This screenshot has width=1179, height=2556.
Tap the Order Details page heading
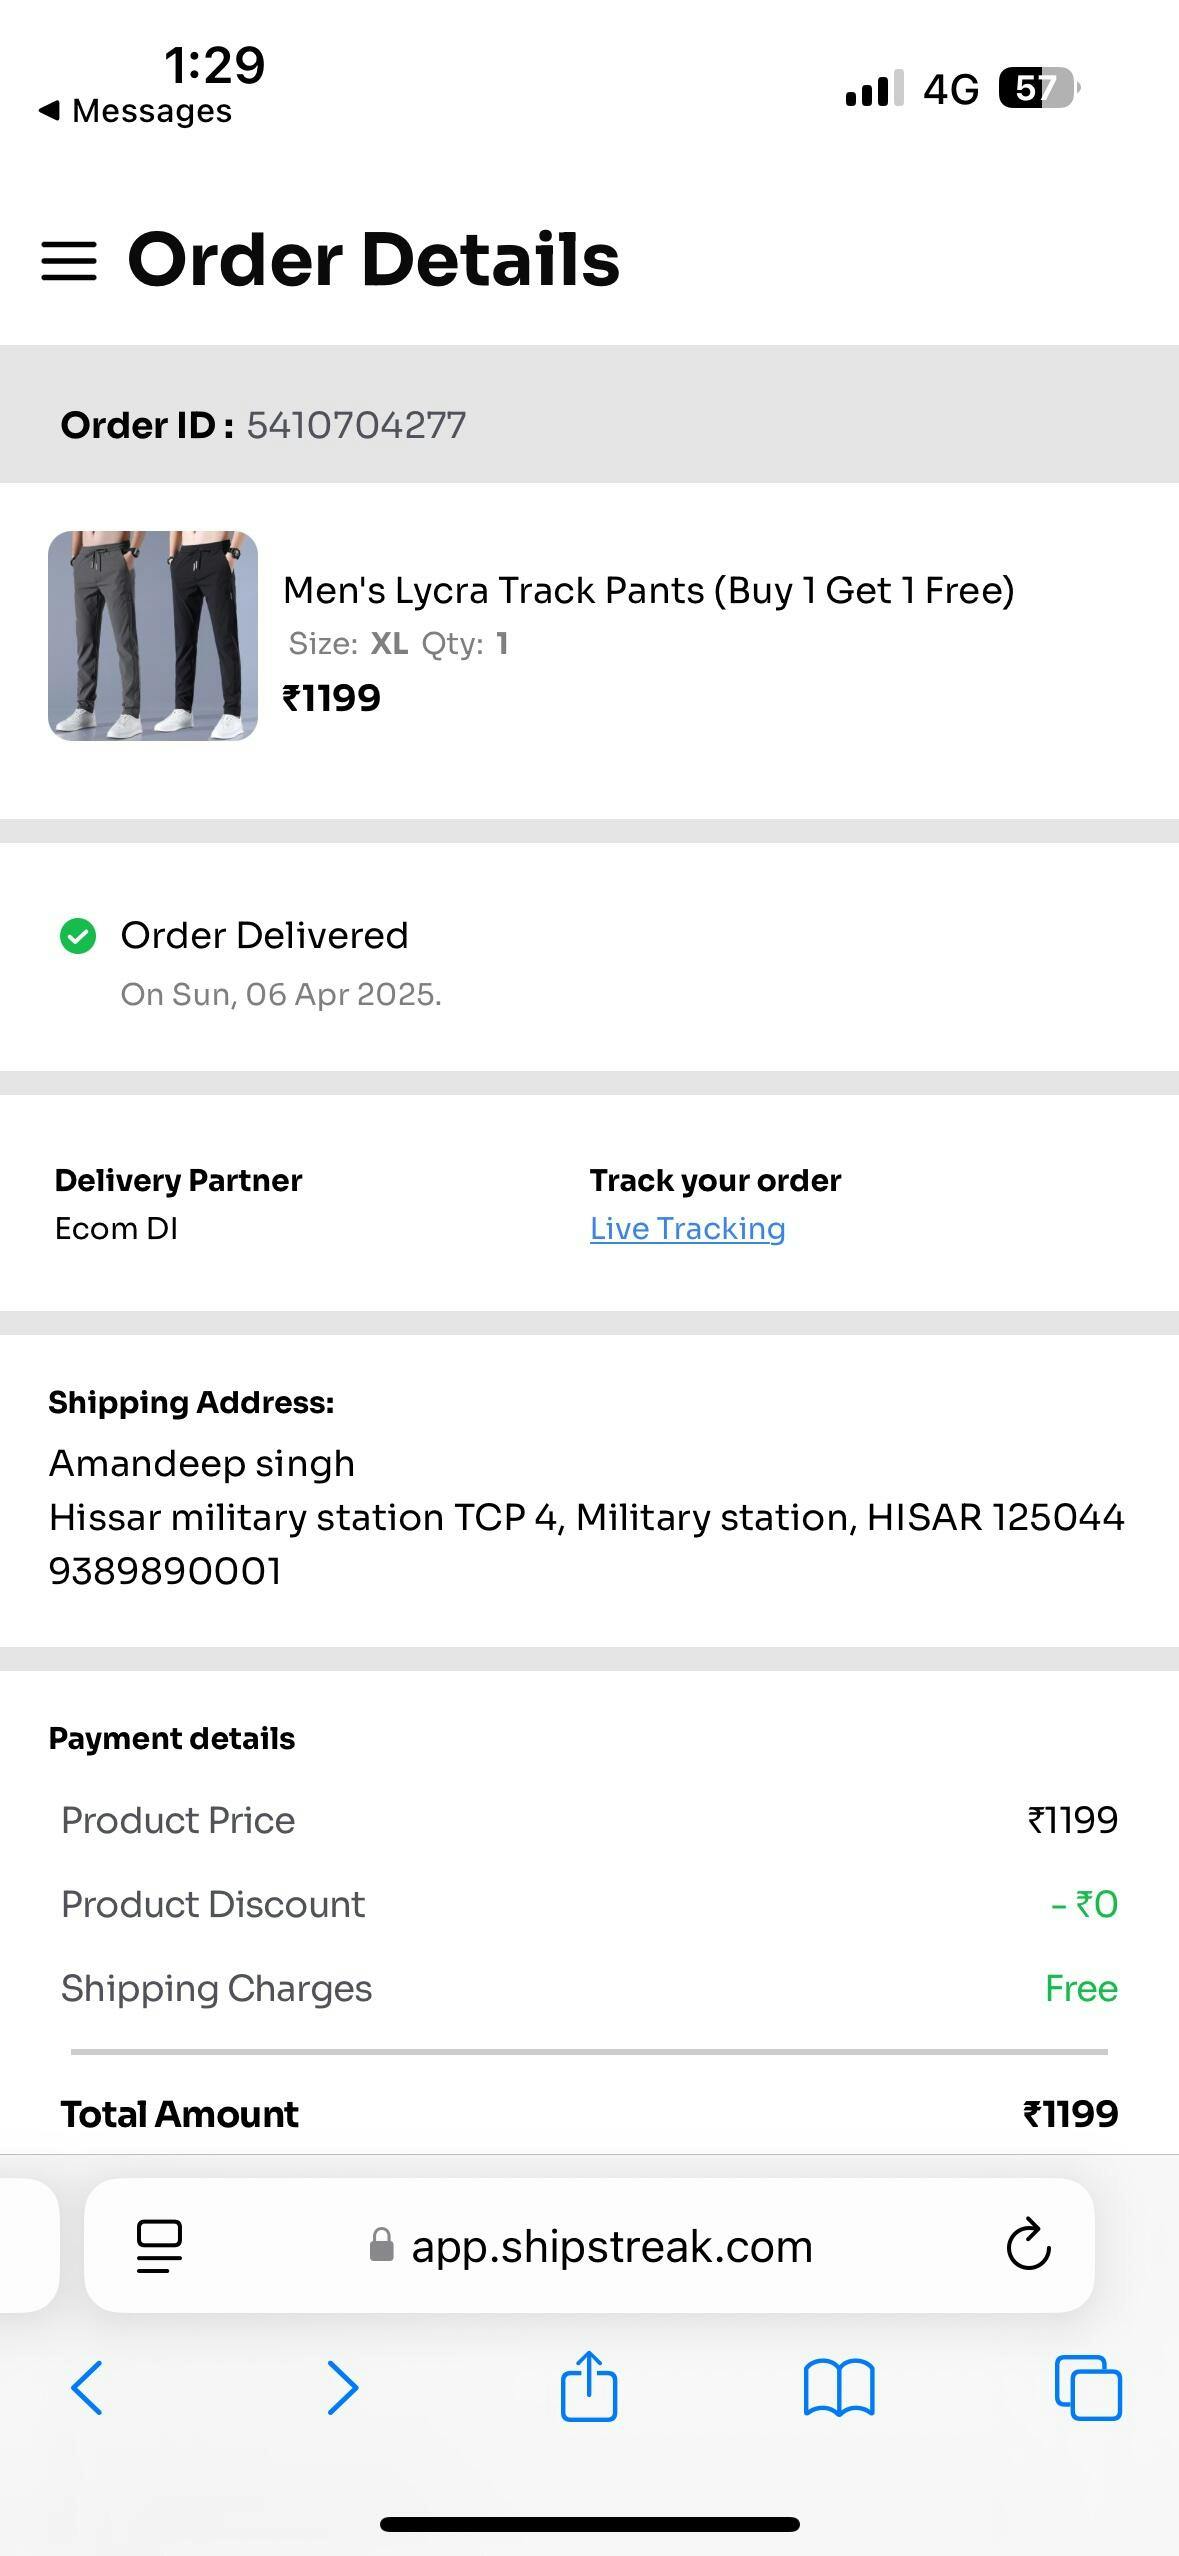point(373,260)
